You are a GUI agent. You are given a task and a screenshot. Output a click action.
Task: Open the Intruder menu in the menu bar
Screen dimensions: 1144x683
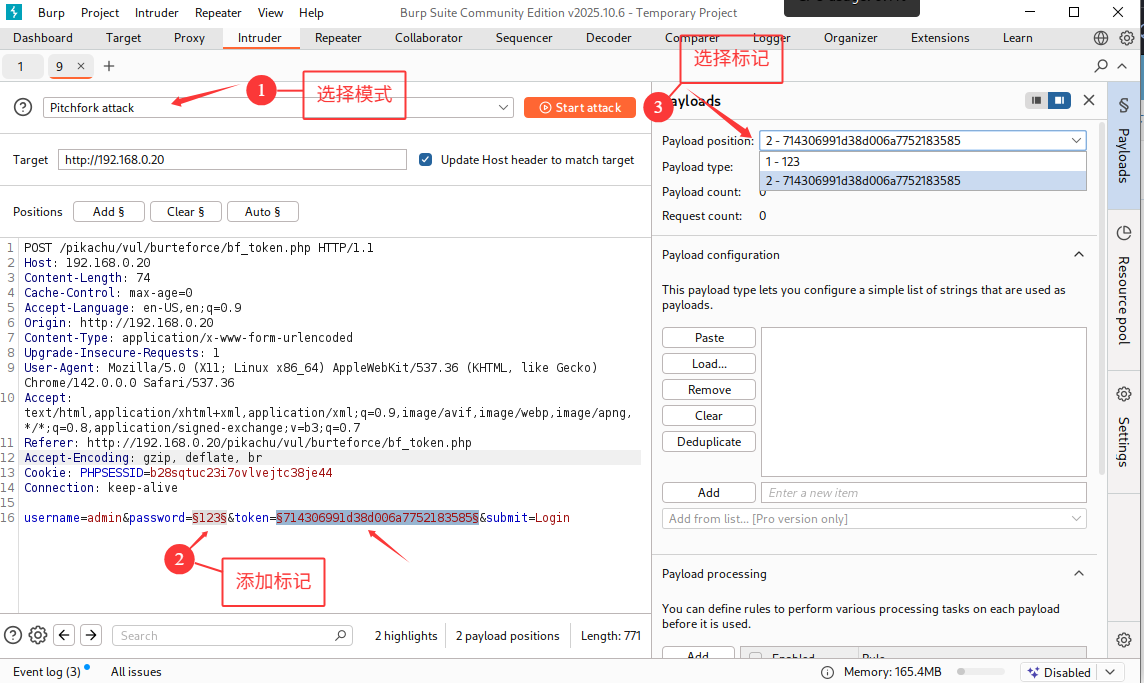point(156,12)
